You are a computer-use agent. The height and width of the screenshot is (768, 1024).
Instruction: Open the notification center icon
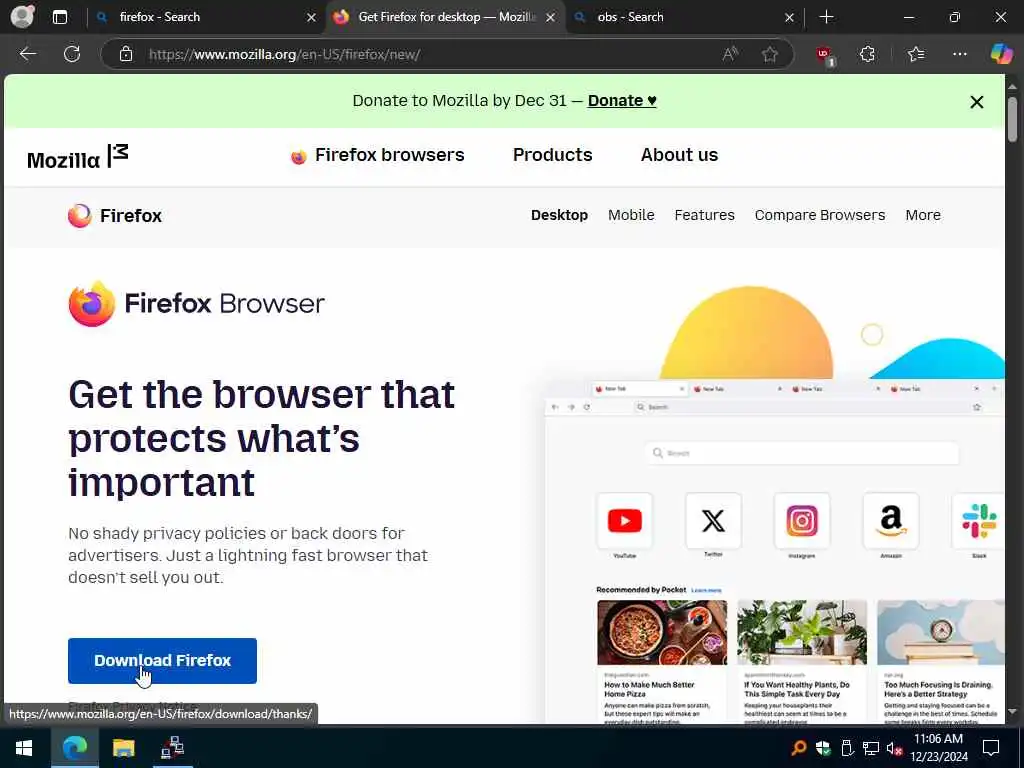tap(991, 748)
